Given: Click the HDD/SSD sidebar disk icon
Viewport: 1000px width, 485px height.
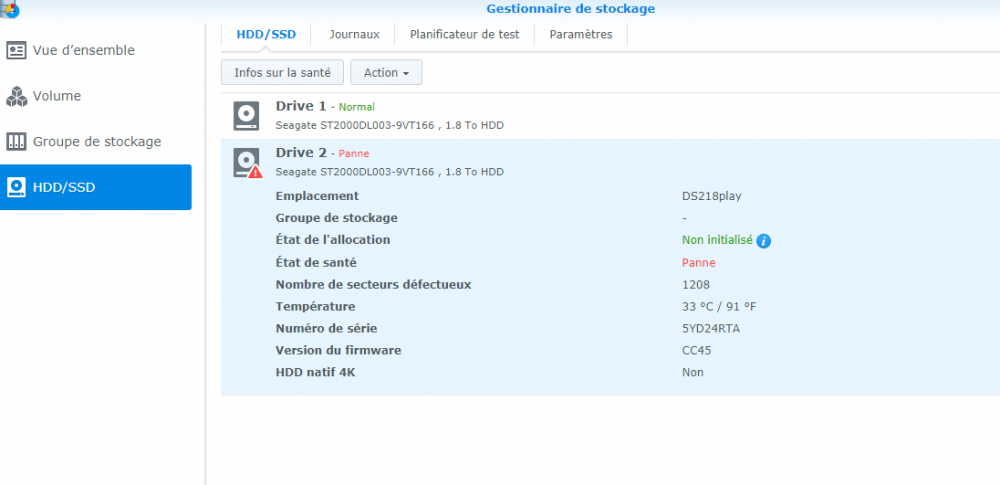Looking at the screenshot, I should (16, 188).
